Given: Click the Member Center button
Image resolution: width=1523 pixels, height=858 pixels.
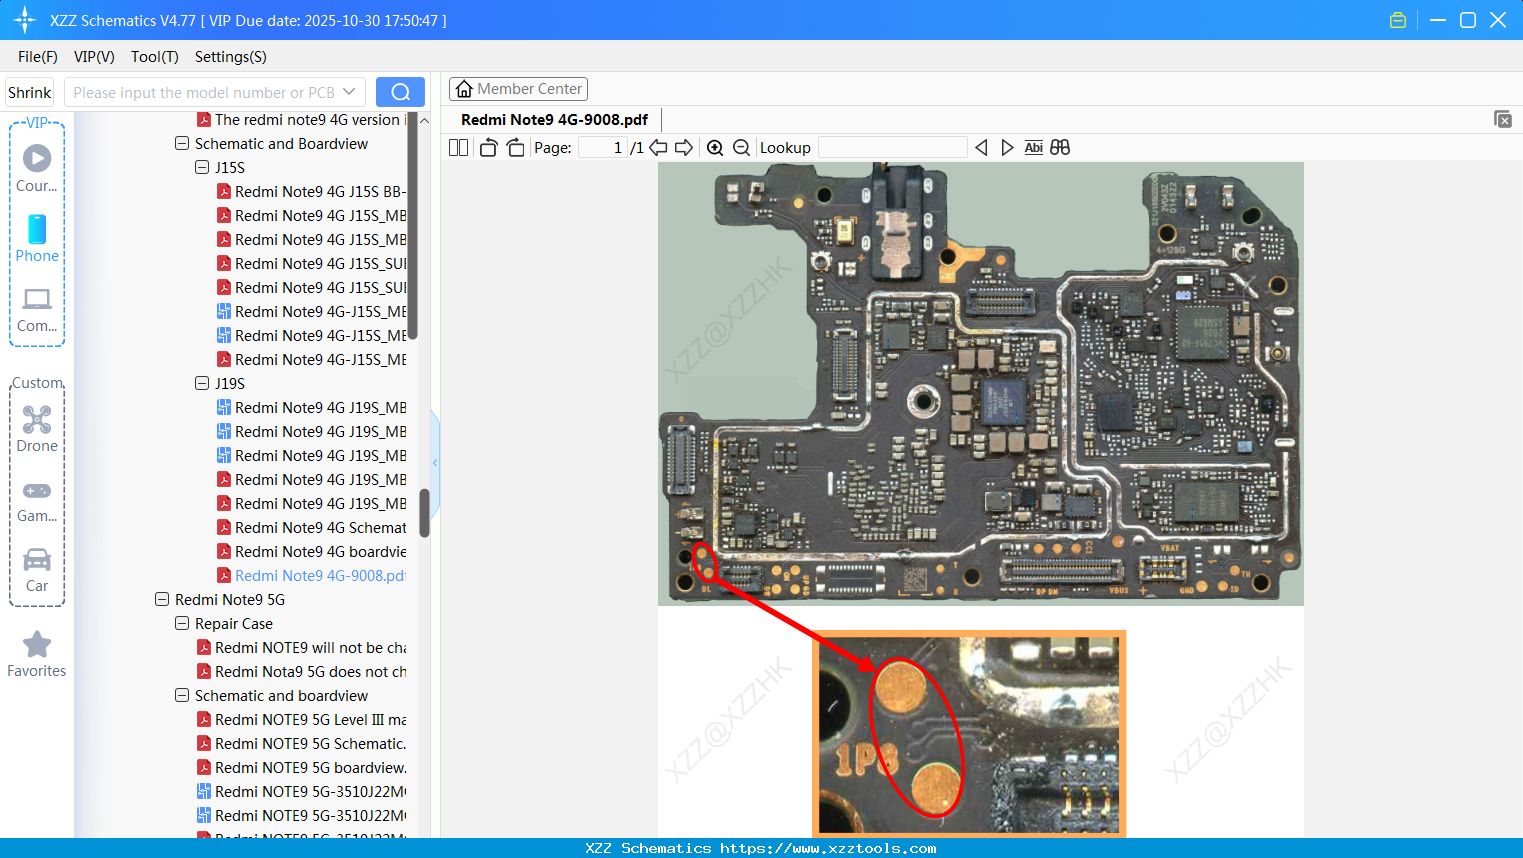Looking at the screenshot, I should pos(518,89).
